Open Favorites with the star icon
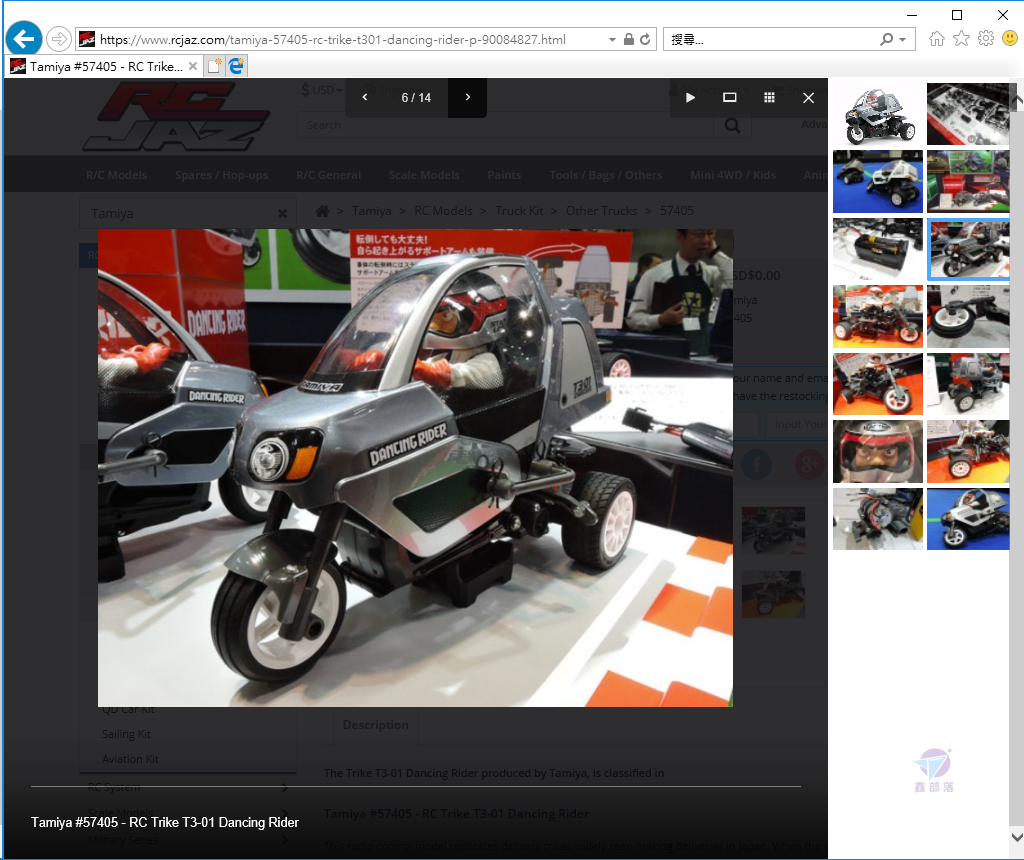 click(961, 39)
